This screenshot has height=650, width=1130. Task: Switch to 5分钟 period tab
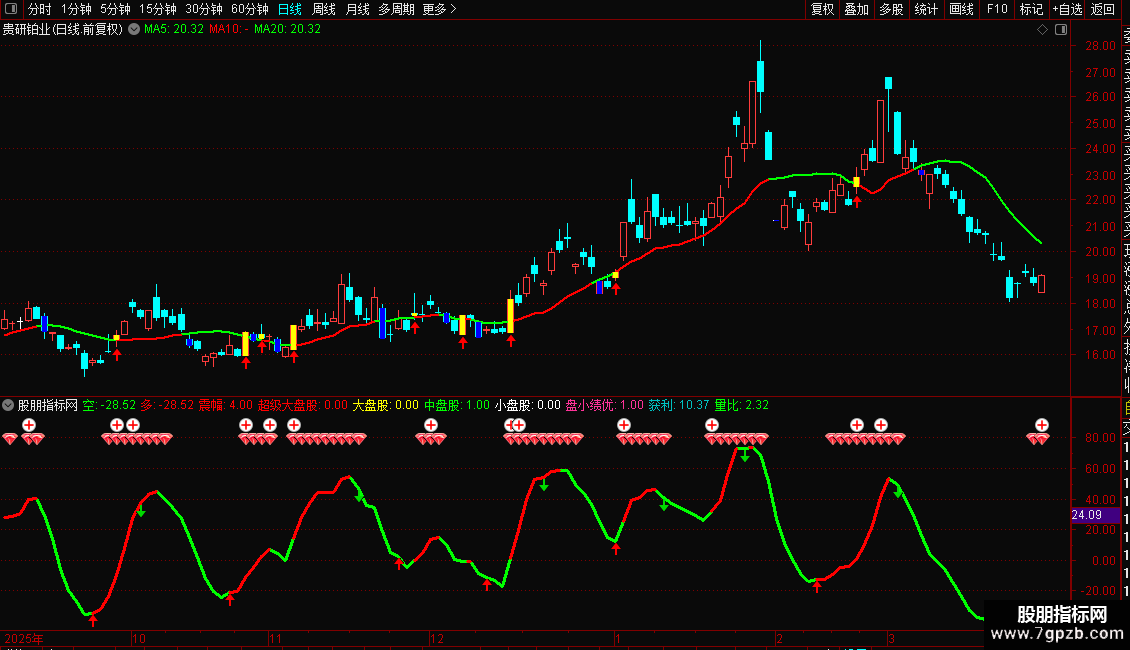click(115, 9)
